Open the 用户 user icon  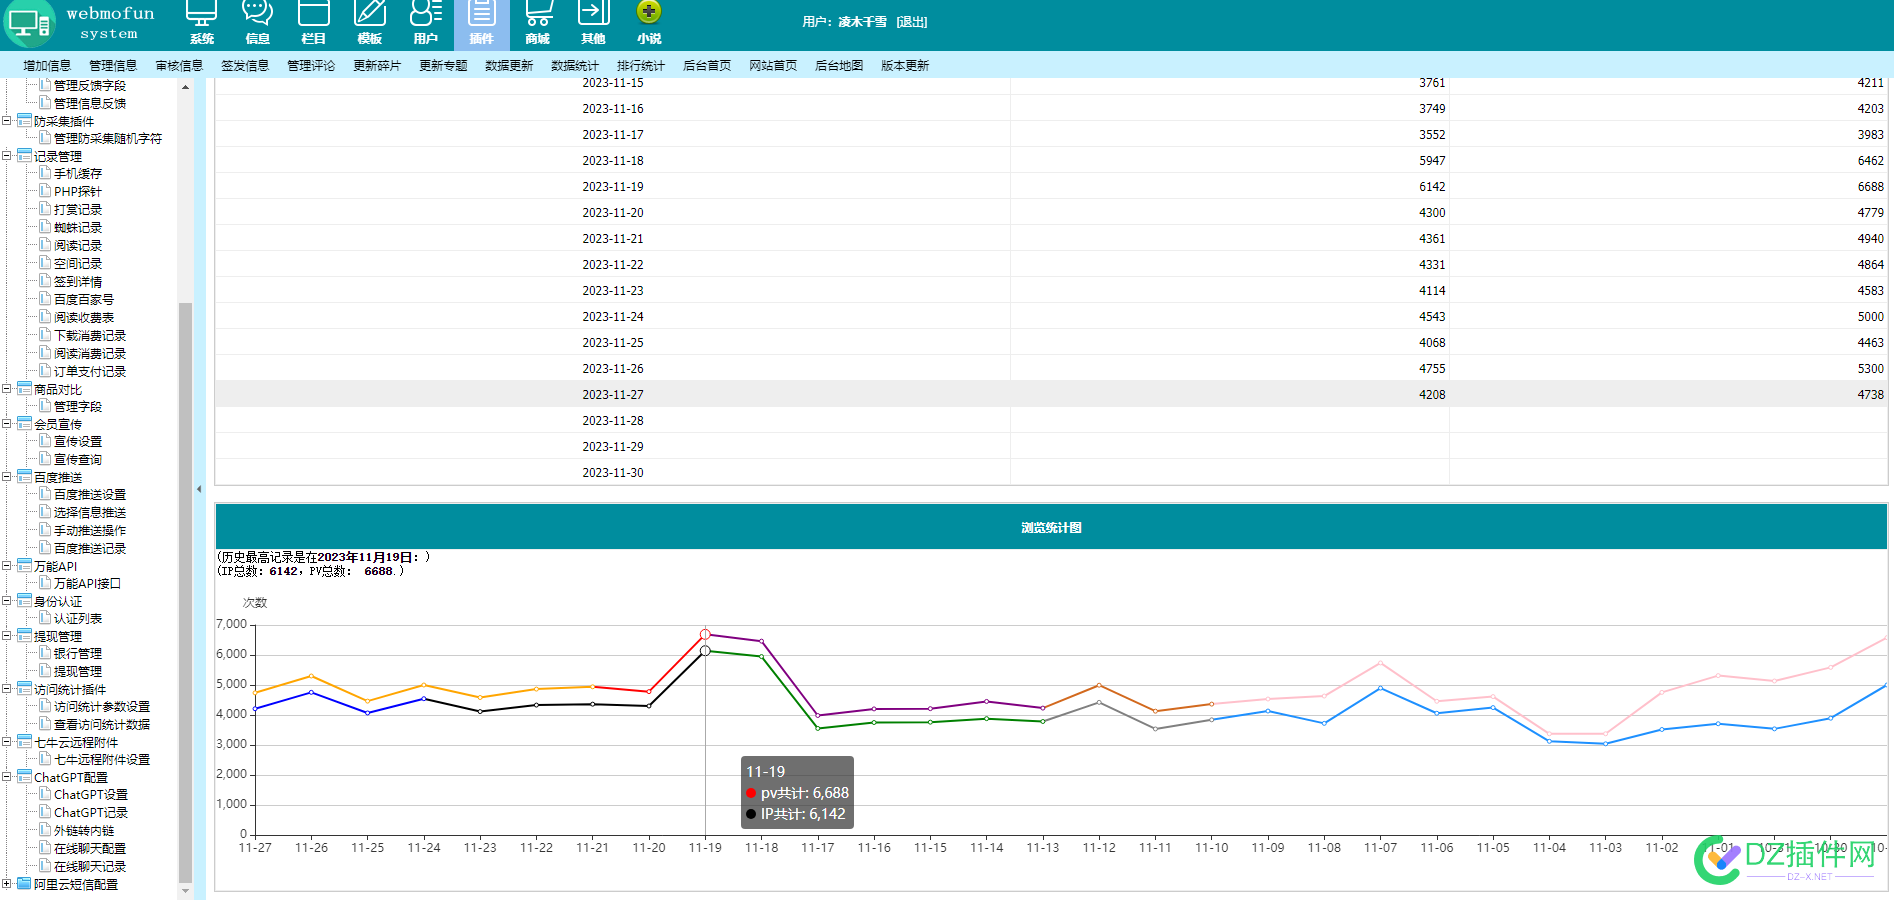[x=426, y=14]
